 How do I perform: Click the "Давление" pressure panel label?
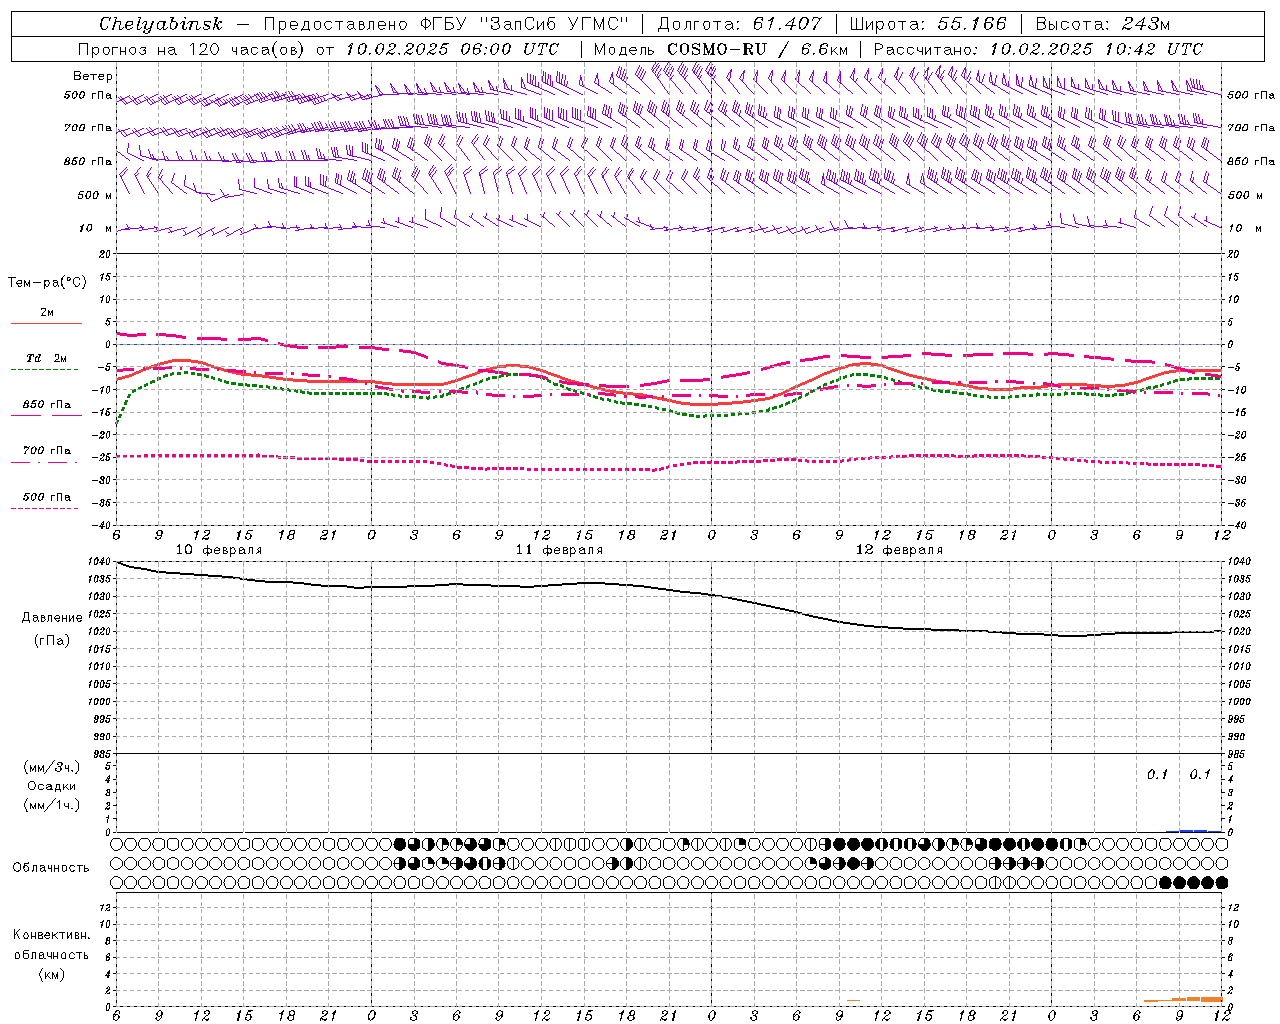pos(51,618)
